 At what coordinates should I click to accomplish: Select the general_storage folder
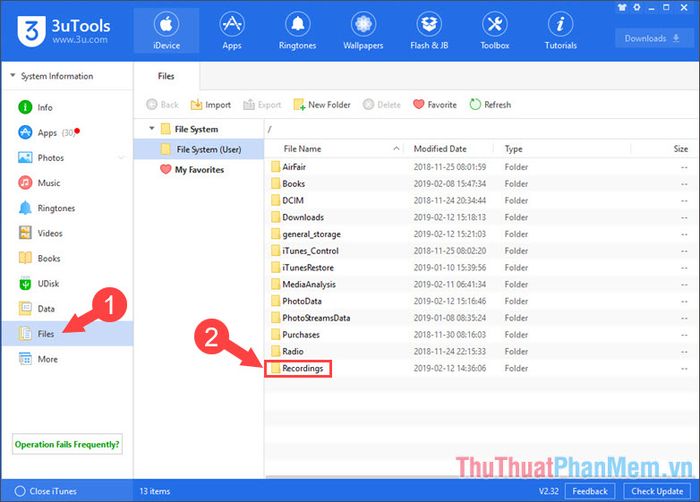pyautogui.click(x=480, y=234)
